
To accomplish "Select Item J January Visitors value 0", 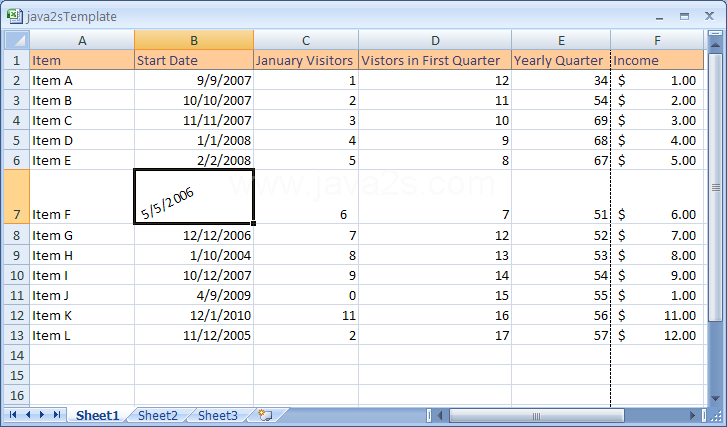I will pos(306,295).
